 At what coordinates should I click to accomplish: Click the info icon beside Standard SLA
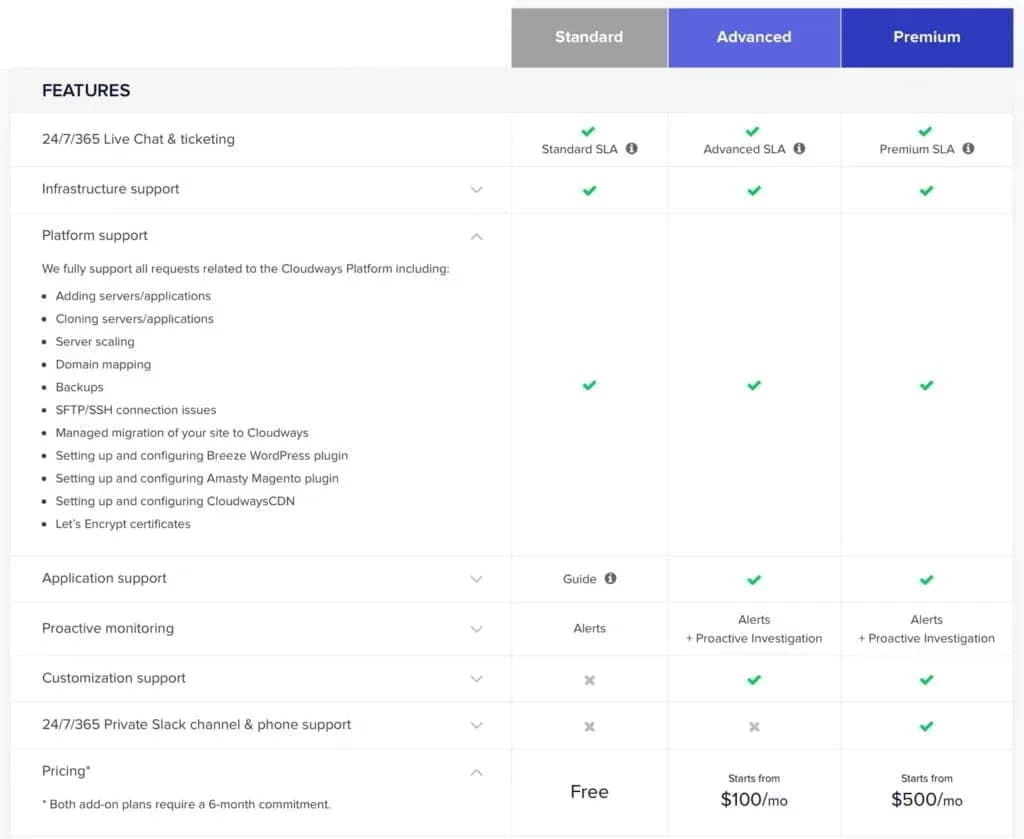coord(631,149)
